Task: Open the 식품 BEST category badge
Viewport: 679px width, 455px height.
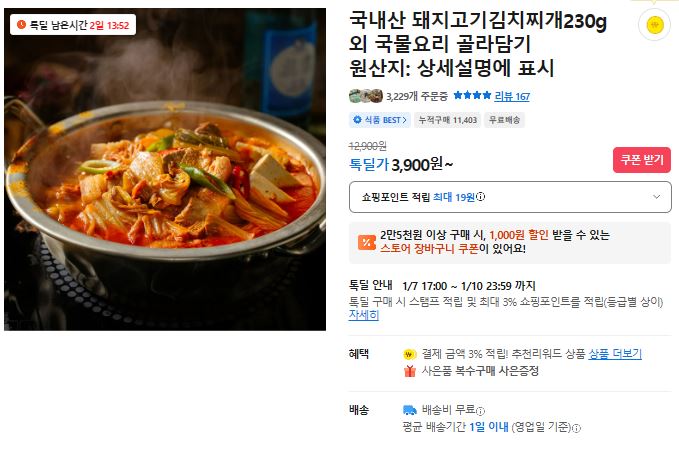Action: (380, 120)
